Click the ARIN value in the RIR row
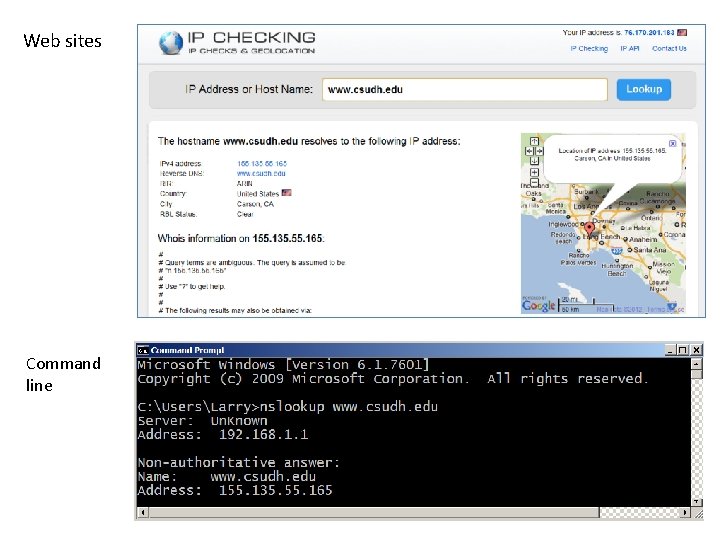 pos(244,184)
